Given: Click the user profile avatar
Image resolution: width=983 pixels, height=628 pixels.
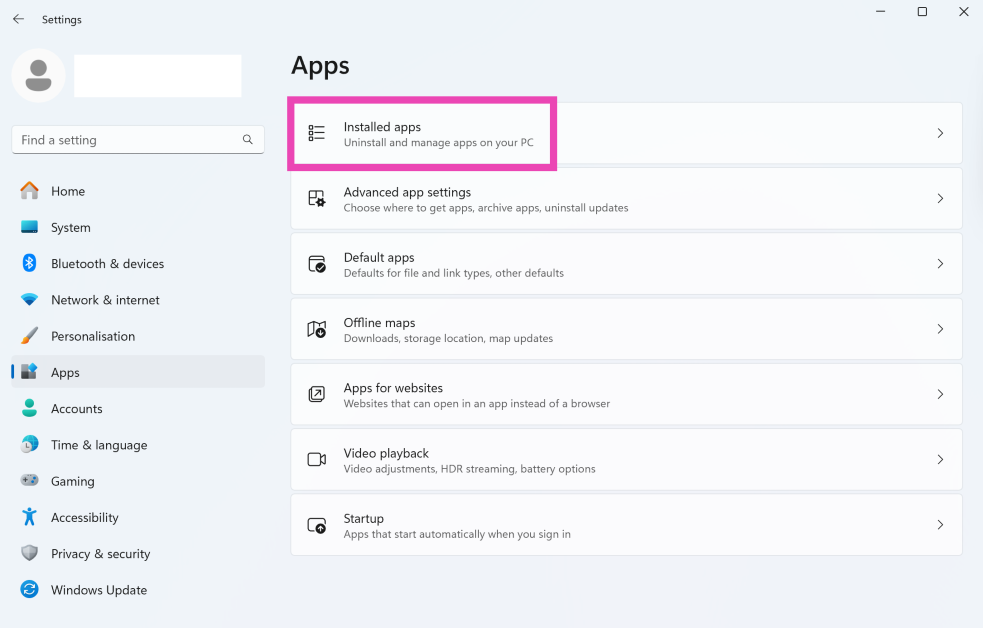Looking at the screenshot, I should 39,76.
